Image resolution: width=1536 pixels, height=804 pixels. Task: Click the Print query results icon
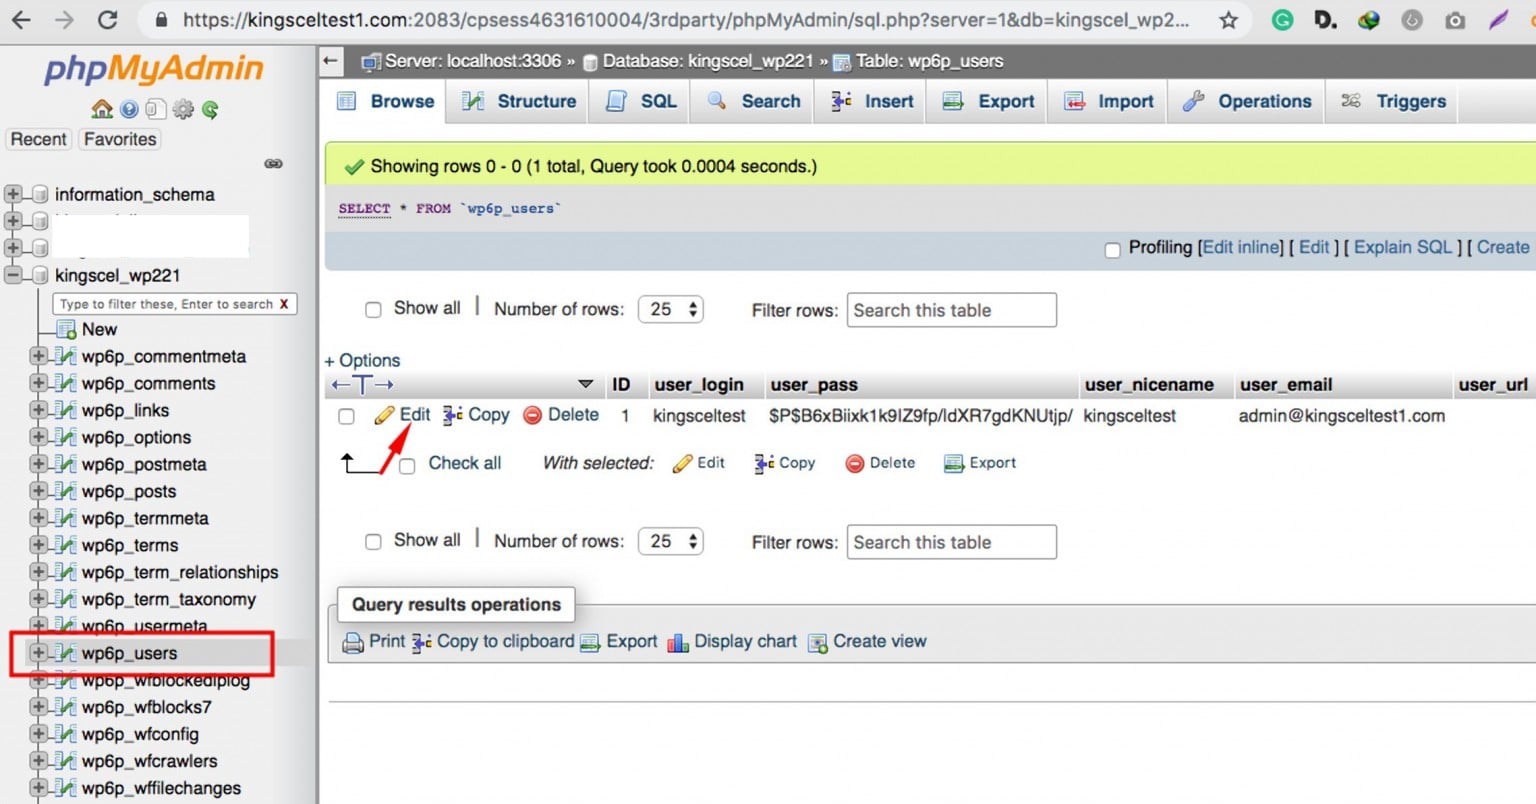[x=353, y=642]
